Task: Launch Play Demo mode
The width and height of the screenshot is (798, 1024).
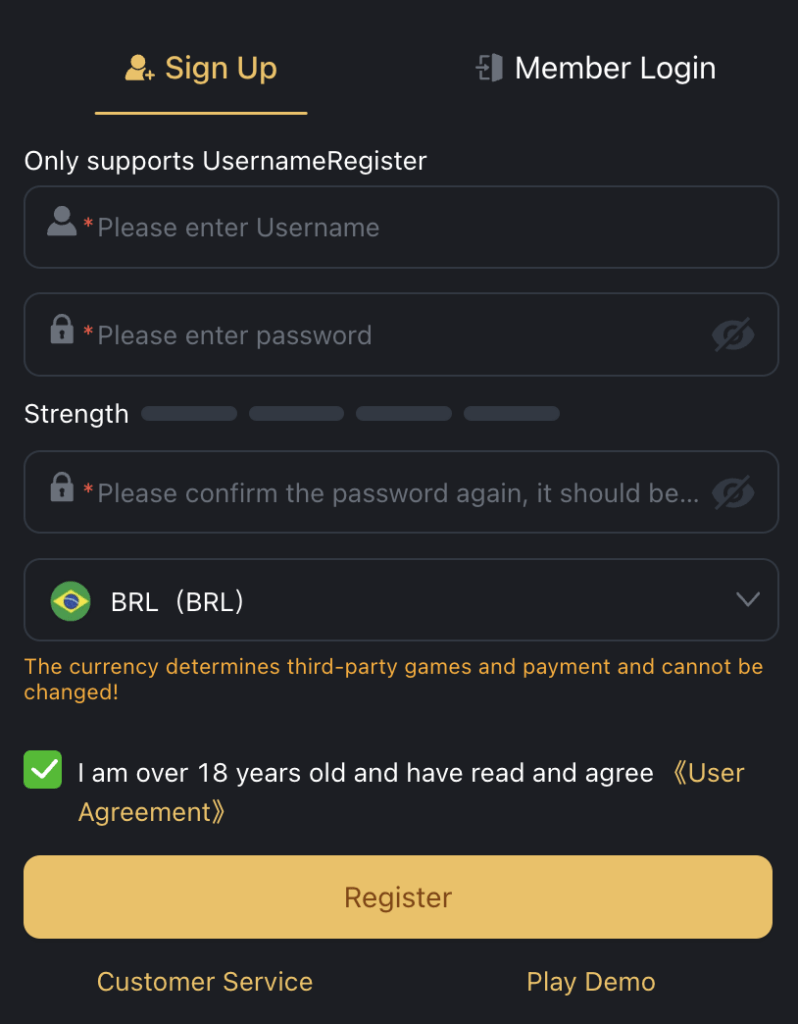Action: (x=591, y=982)
